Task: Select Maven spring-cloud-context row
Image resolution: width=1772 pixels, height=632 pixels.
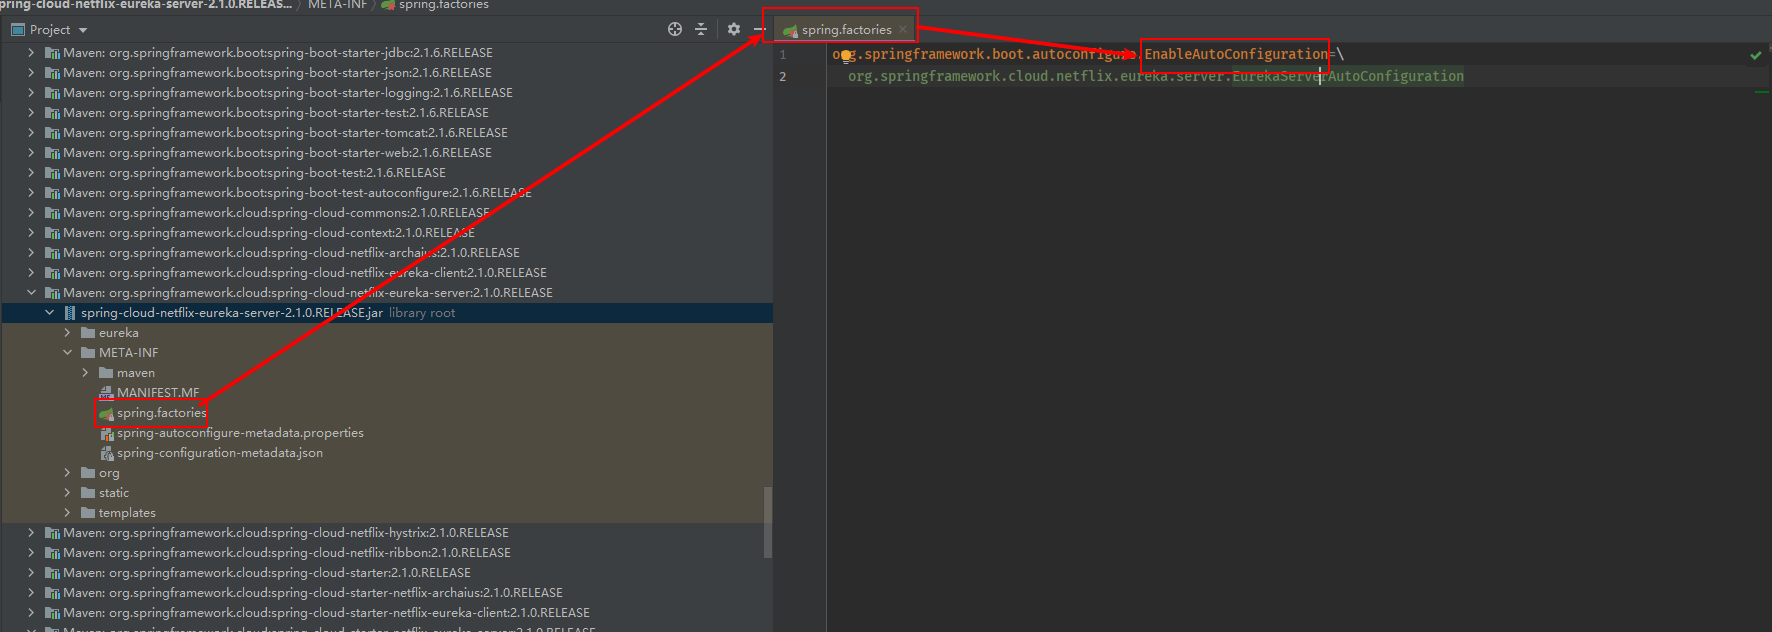Action: [386, 233]
